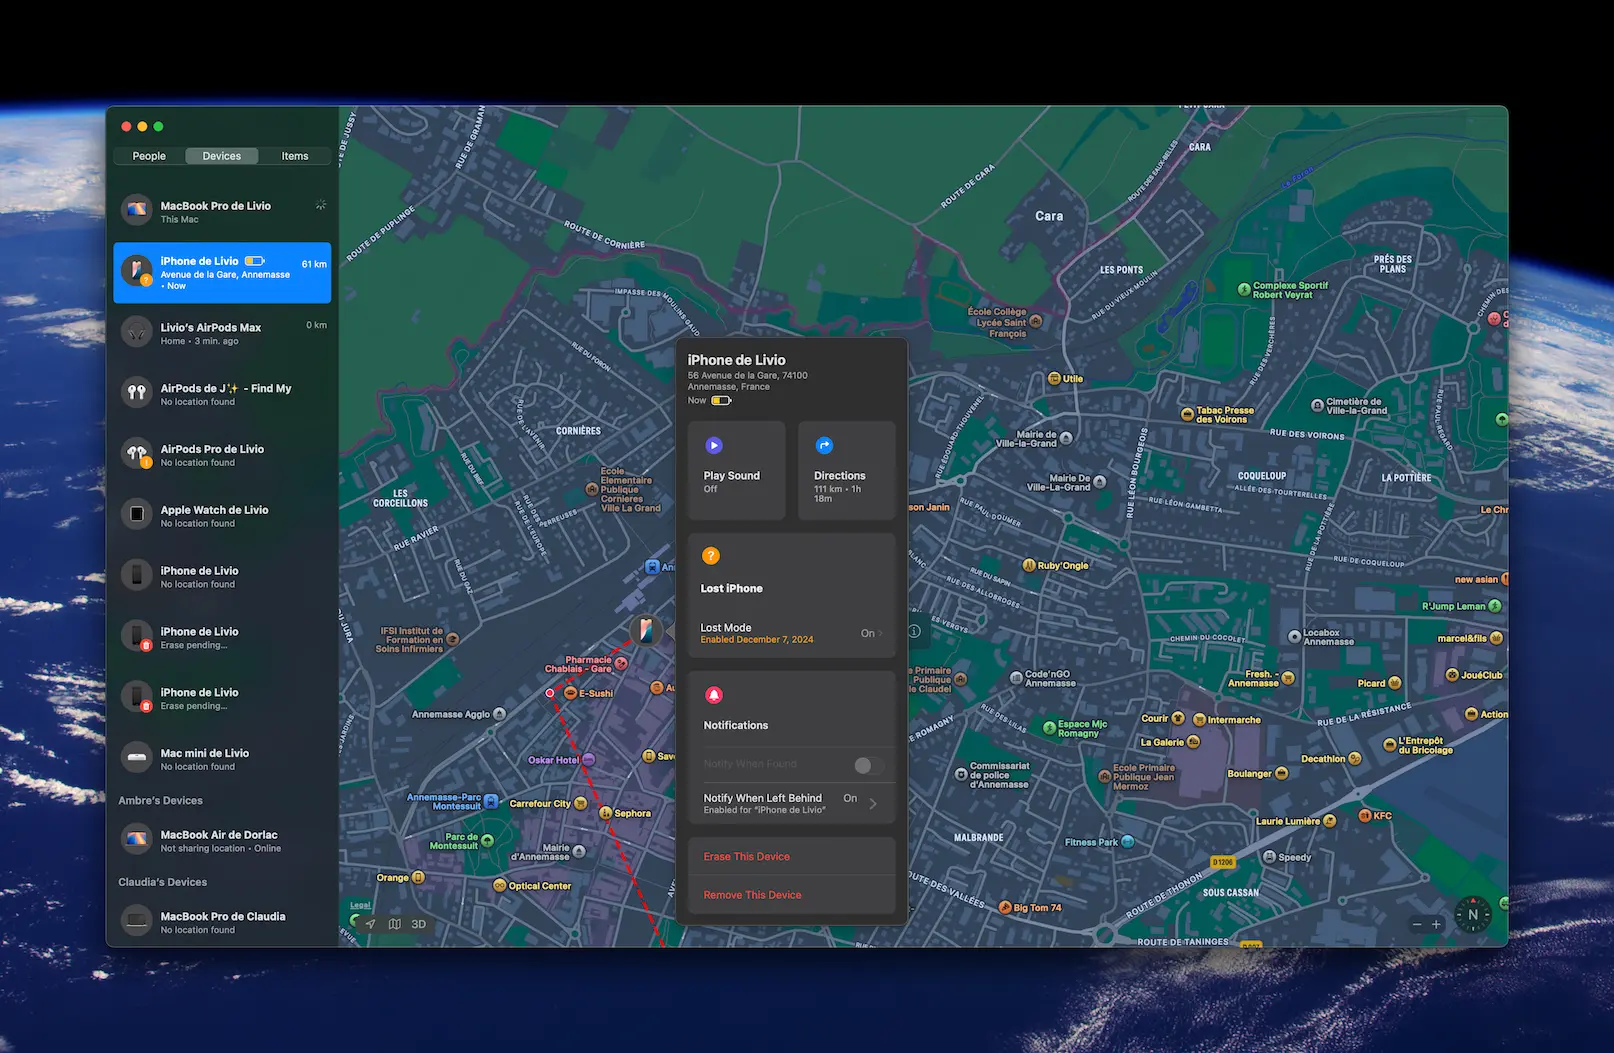
Task: Click the location arrow map control
Action: pos(370,924)
